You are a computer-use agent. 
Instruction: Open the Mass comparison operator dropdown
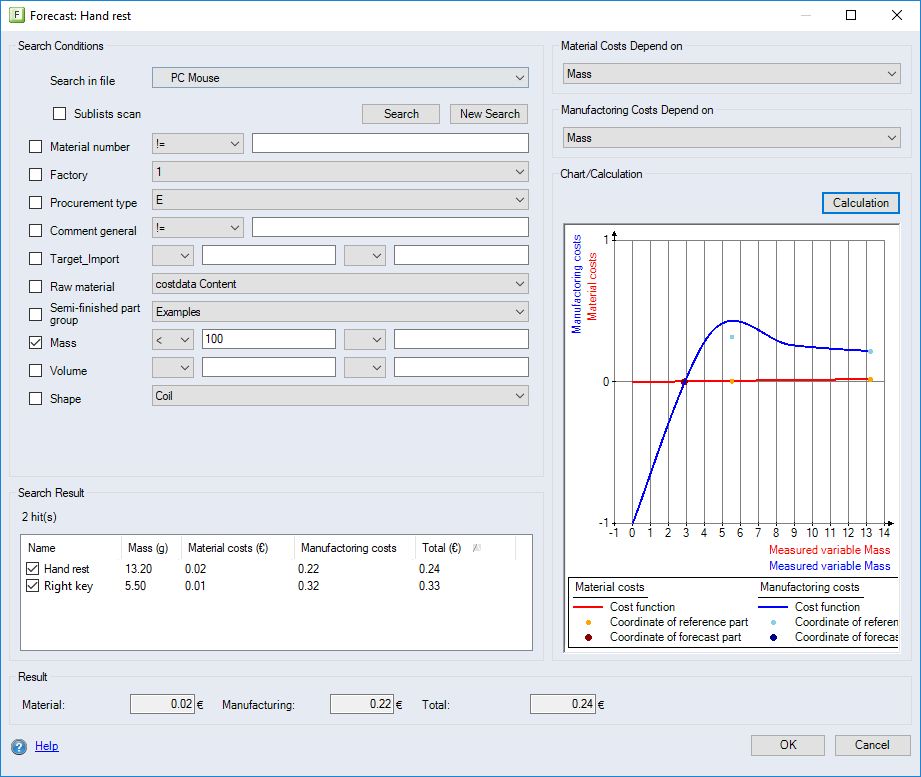click(172, 340)
